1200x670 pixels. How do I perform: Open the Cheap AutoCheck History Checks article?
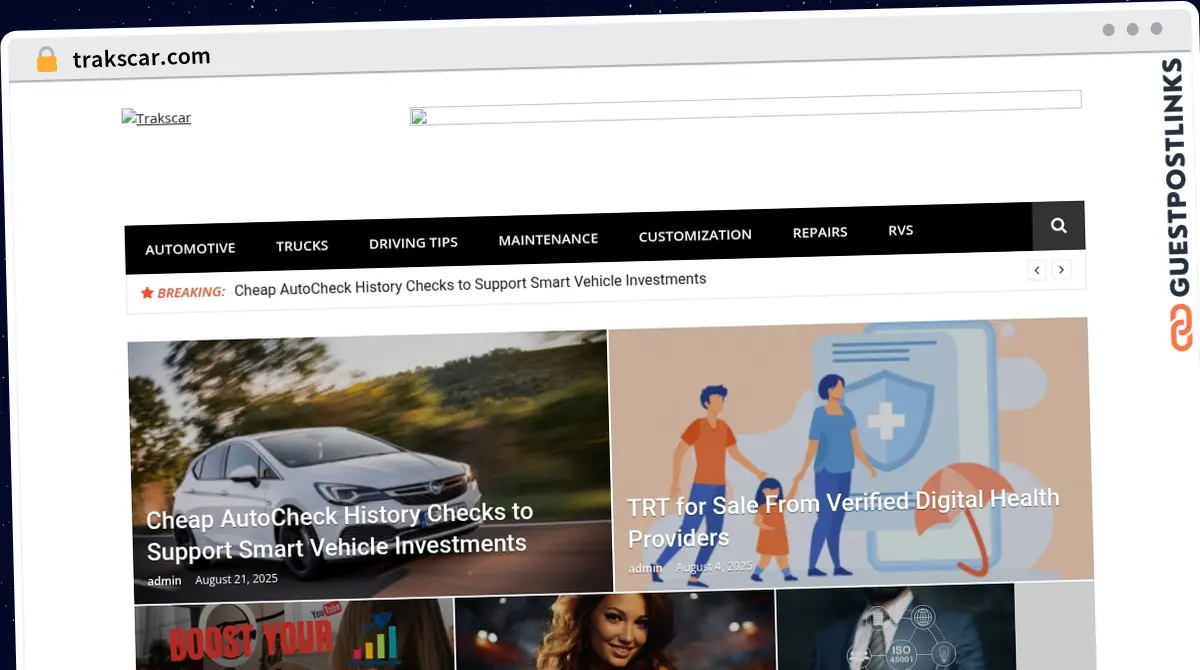[x=339, y=529]
